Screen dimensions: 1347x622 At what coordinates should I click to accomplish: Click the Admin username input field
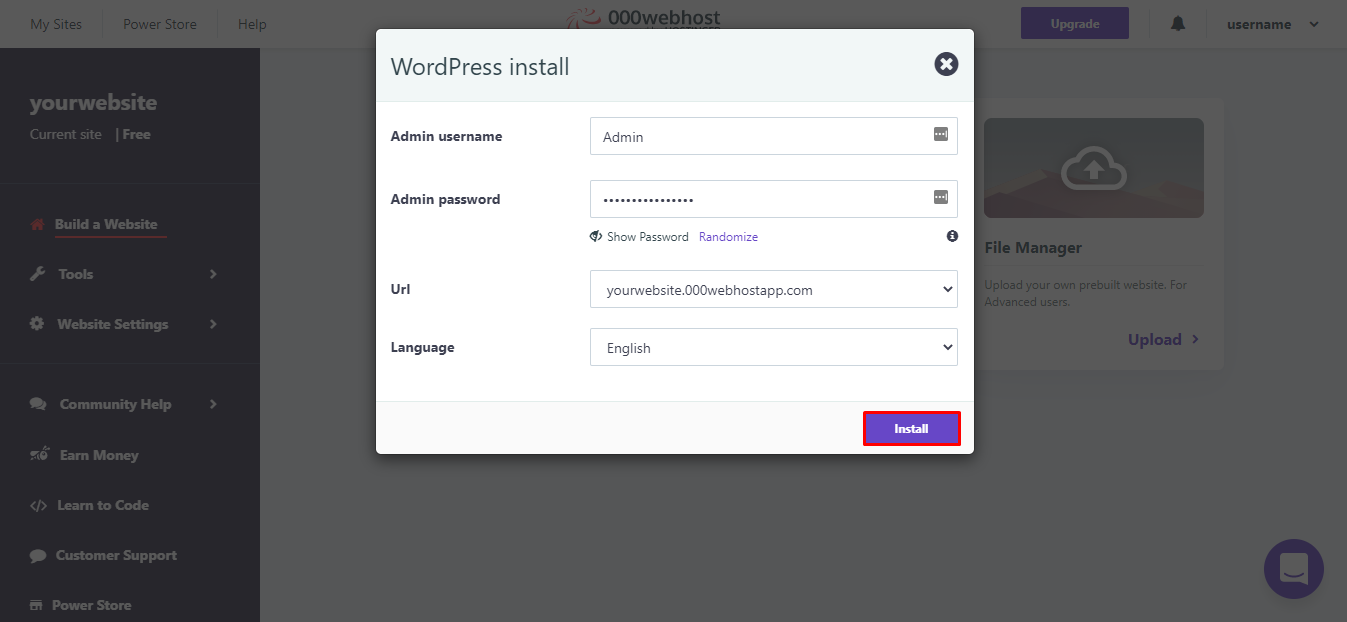pos(760,135)
